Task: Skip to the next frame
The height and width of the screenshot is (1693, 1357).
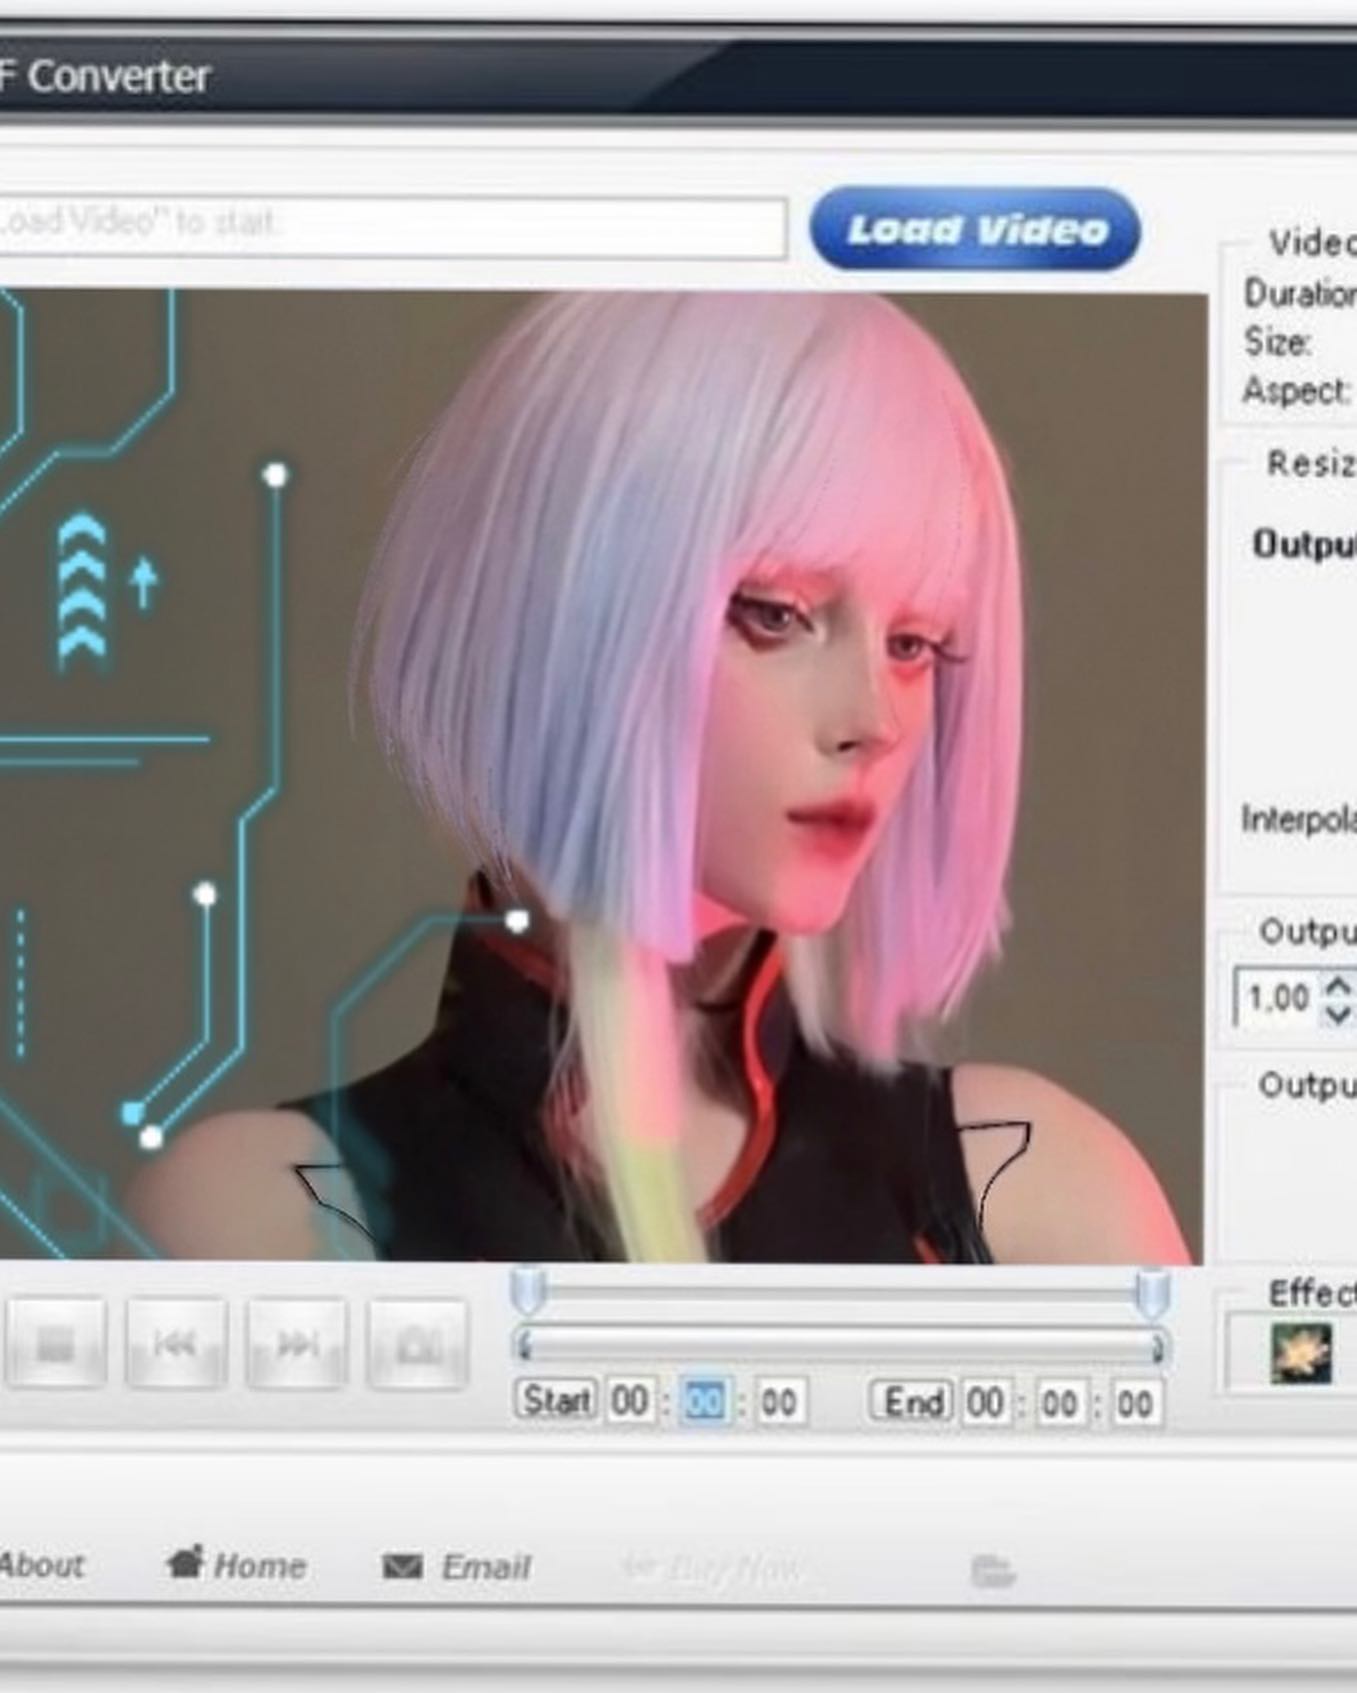Action: 297,1345
